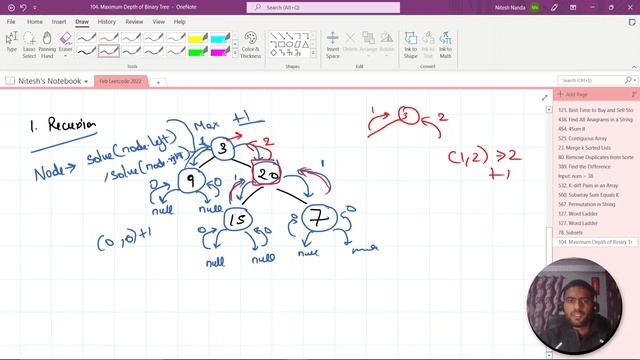Select the yellow highlighter
640x360 pixels.
tap(198, 38)
